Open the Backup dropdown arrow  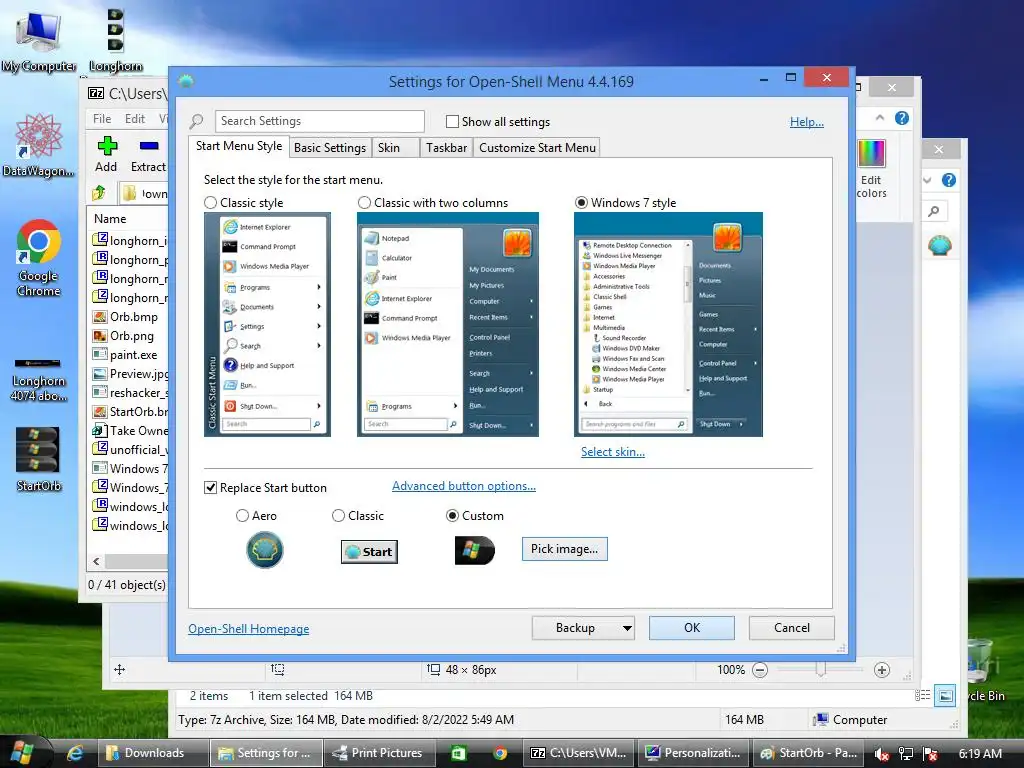coord(627,628)
